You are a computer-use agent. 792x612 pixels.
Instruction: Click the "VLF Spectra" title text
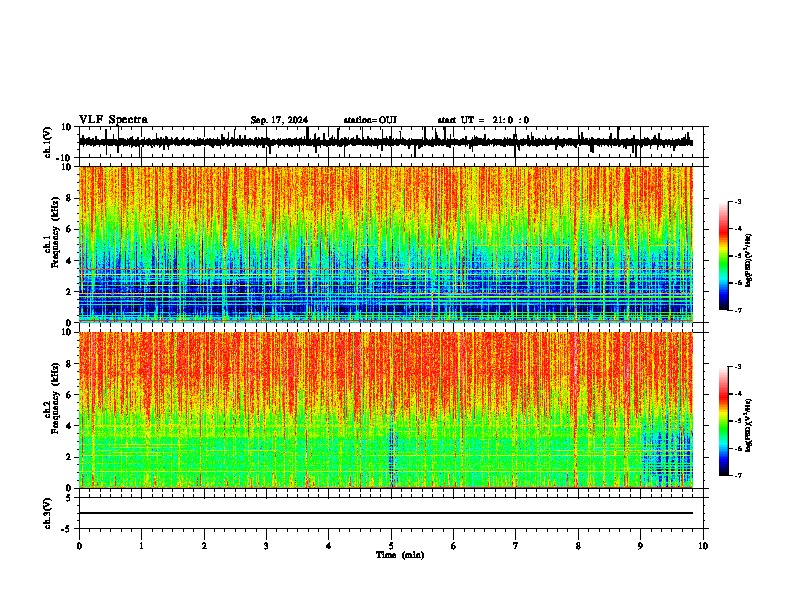[x=114, y=120]
